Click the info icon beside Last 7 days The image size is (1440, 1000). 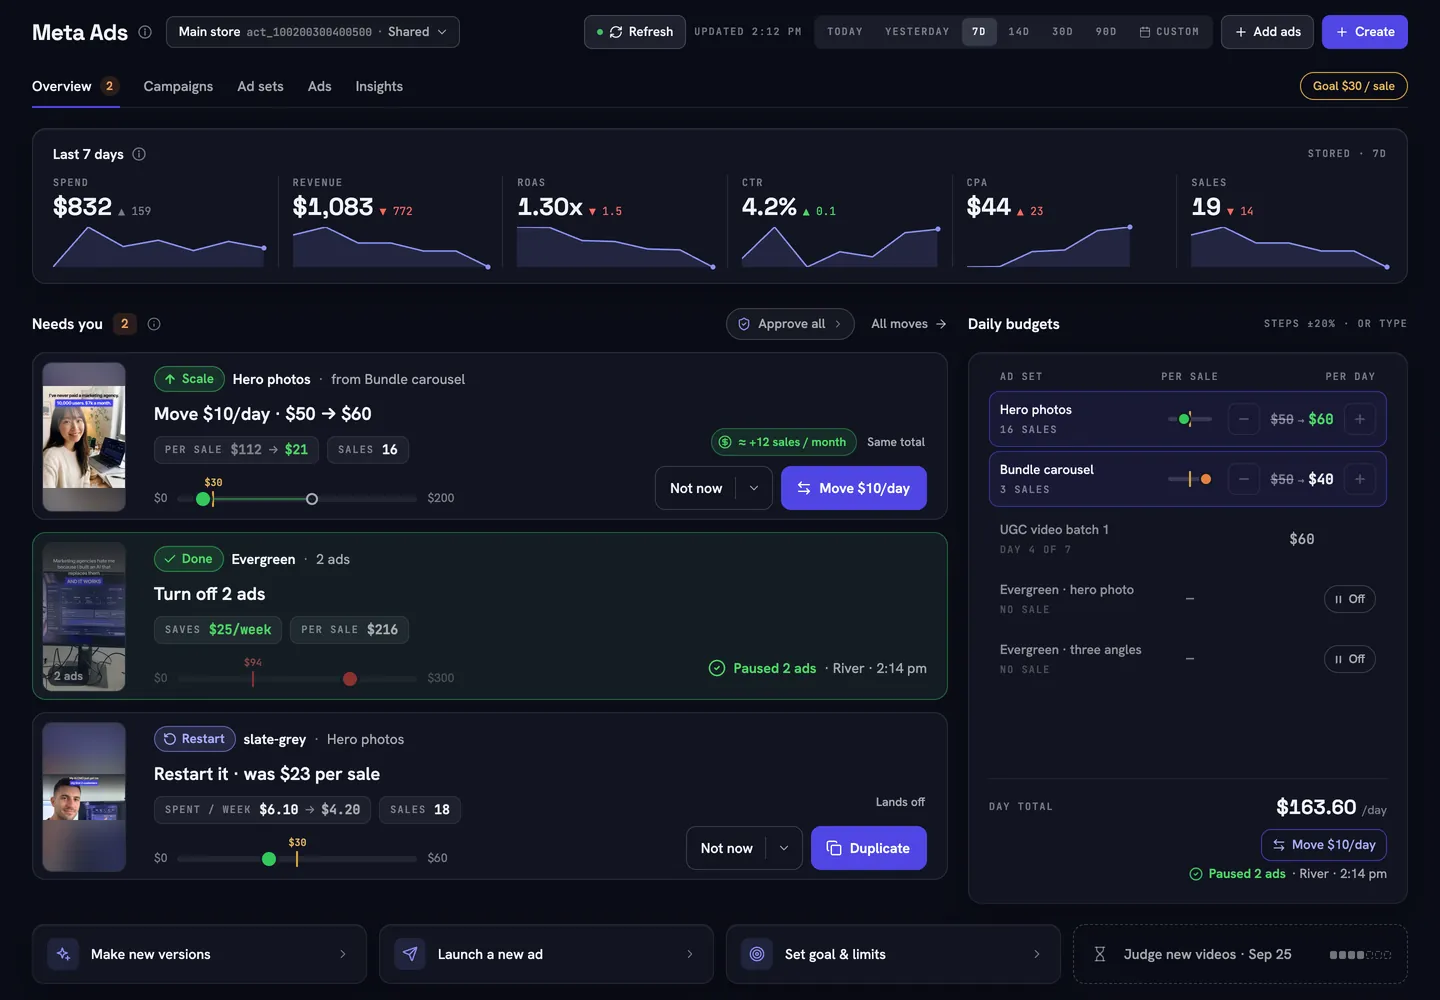[139, 154]
